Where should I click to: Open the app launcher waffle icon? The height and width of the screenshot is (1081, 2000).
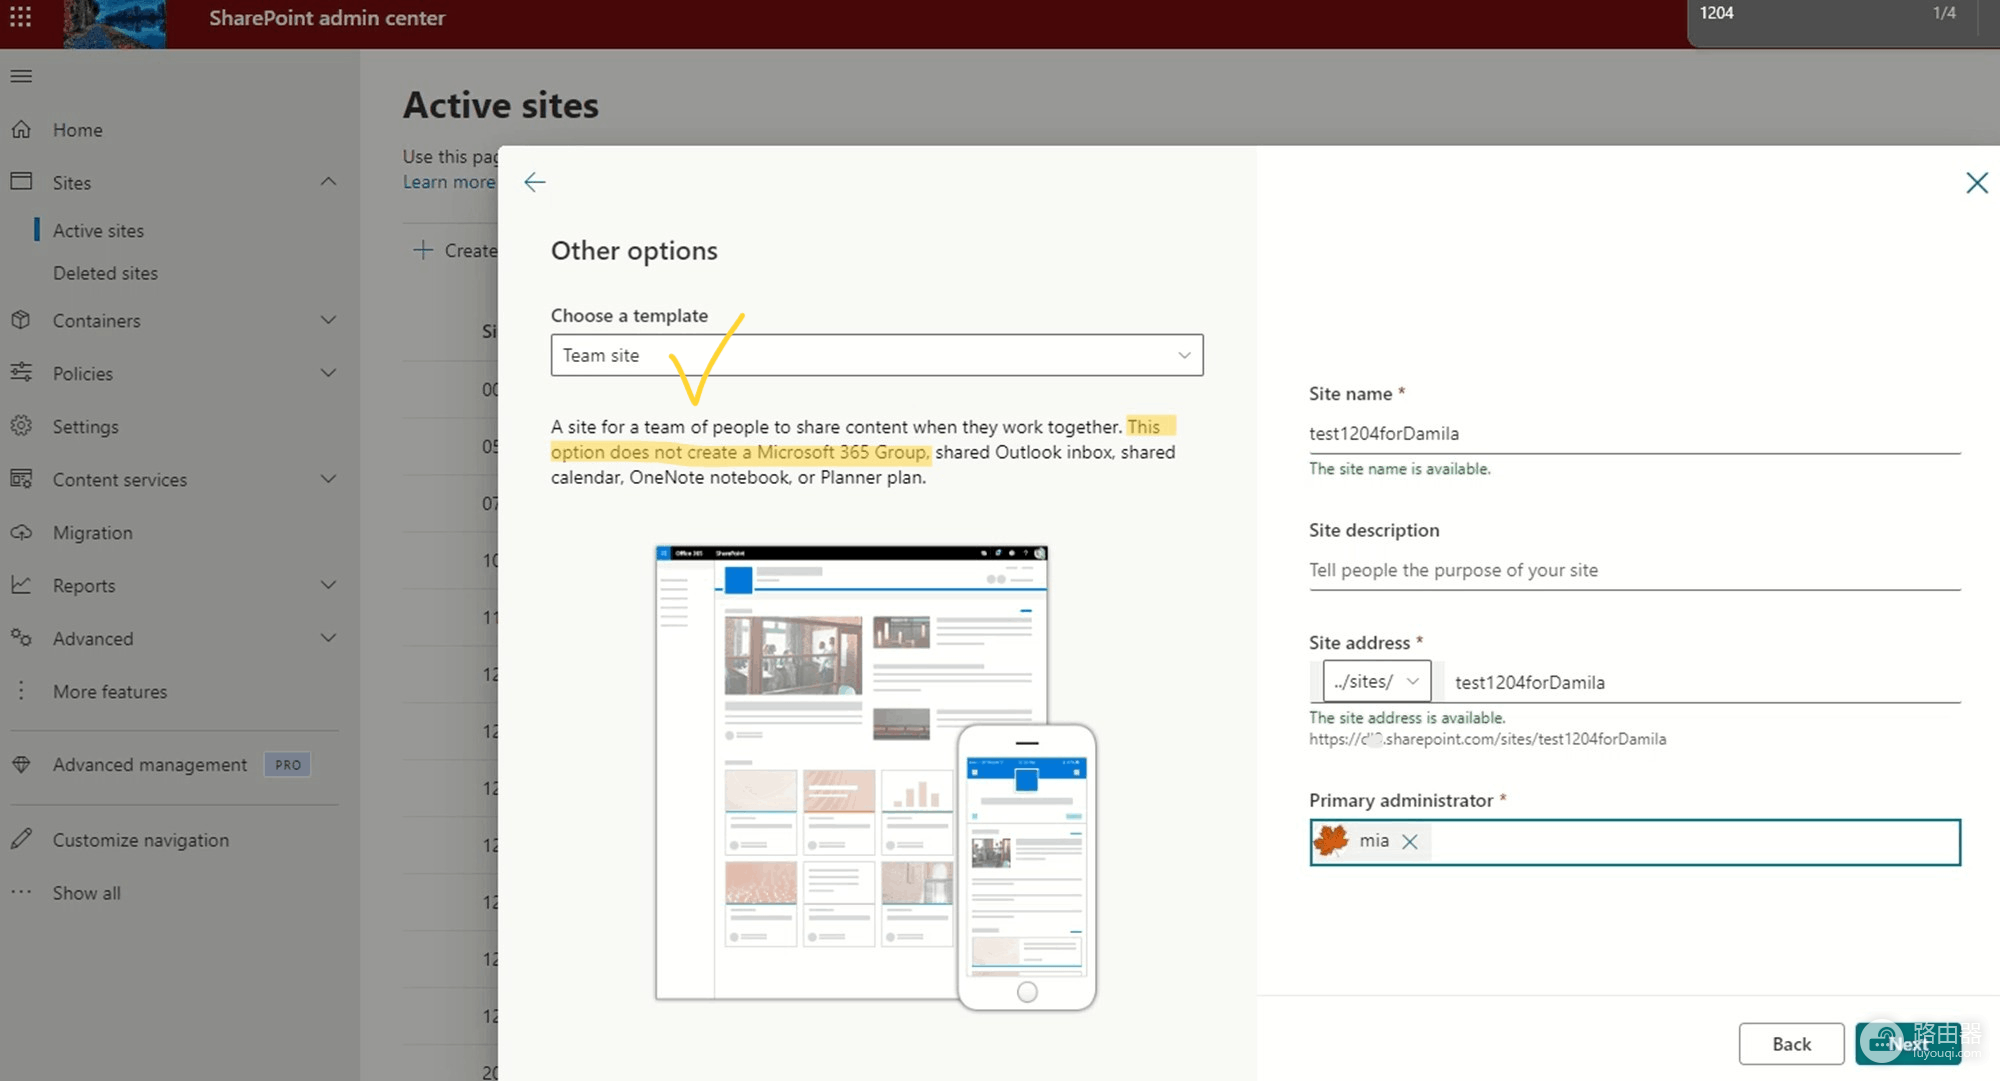pos(20,17)
